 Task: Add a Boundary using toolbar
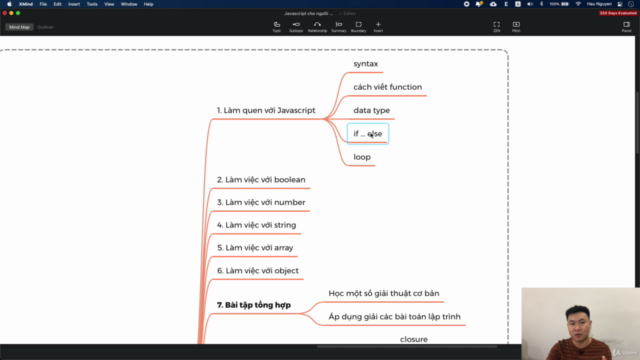[x=359, y=27]
